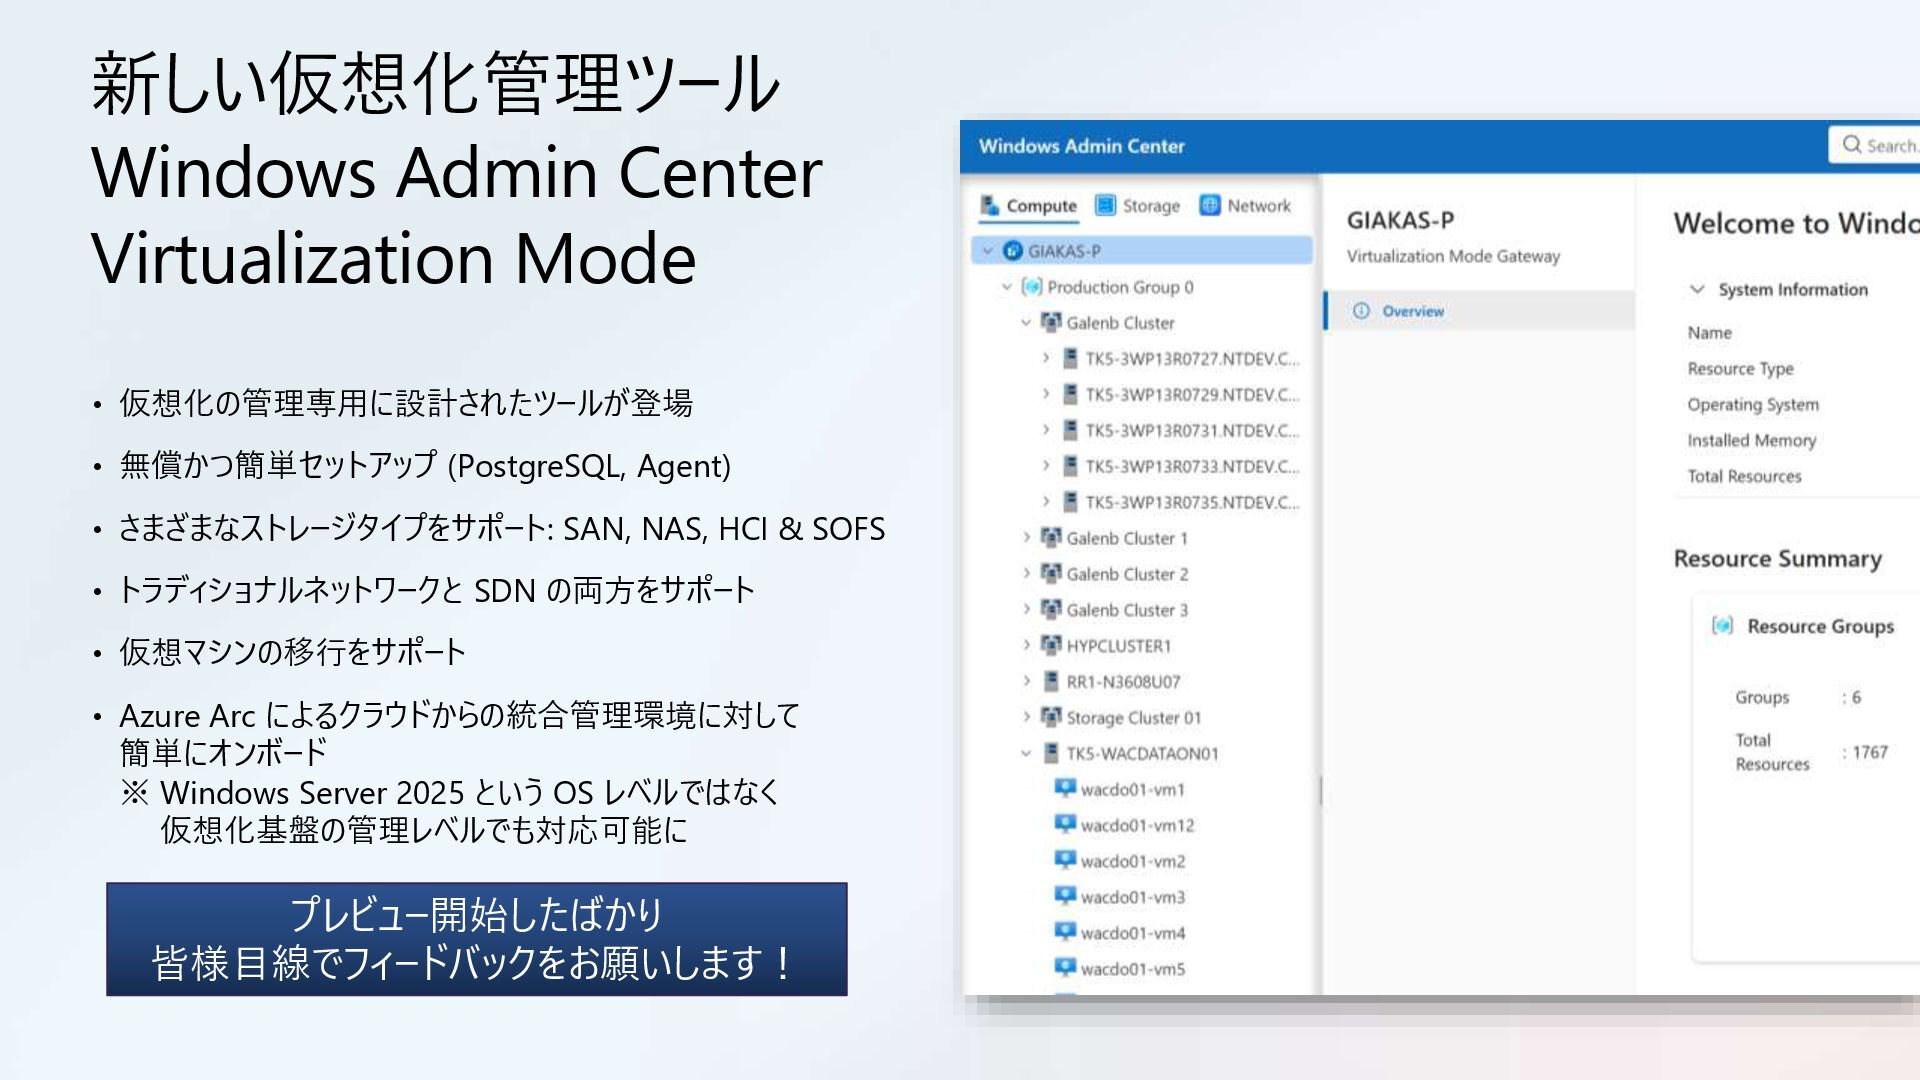Click the Galenb Cluster 1 icon

pyautogui.click(x=1051, y=538)
